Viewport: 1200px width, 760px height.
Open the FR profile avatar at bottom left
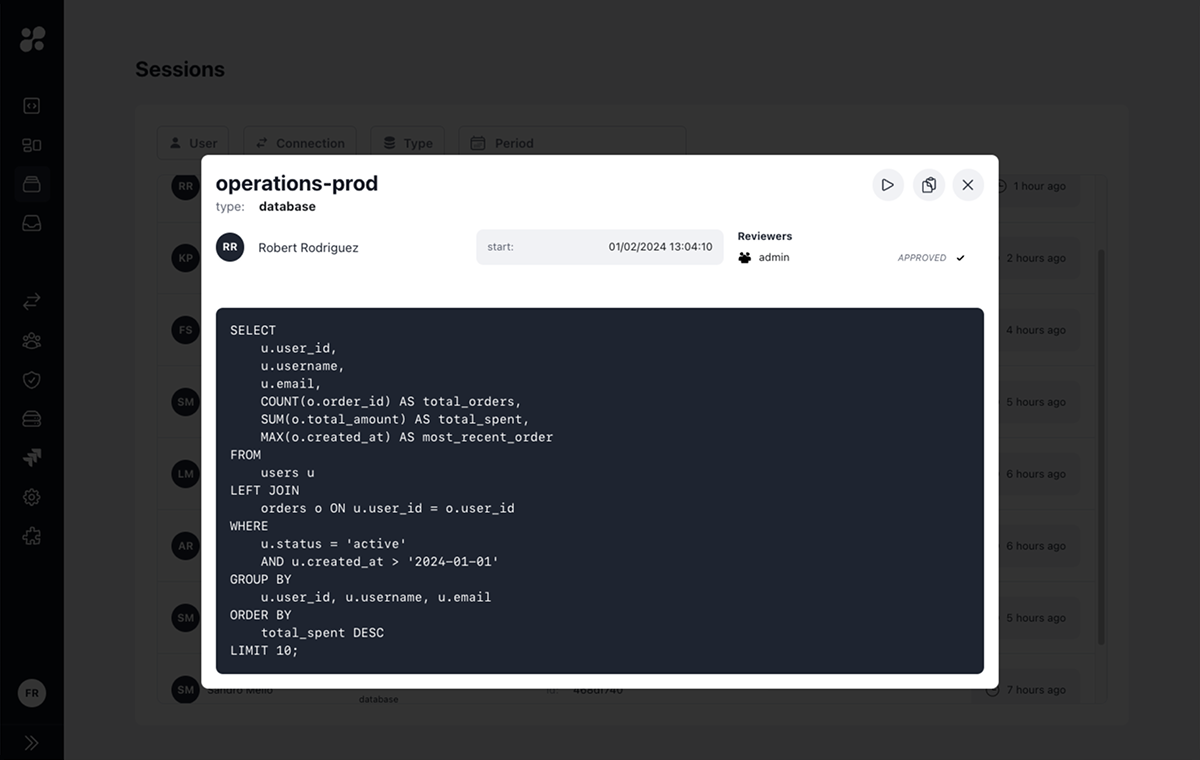coord(31,692)
